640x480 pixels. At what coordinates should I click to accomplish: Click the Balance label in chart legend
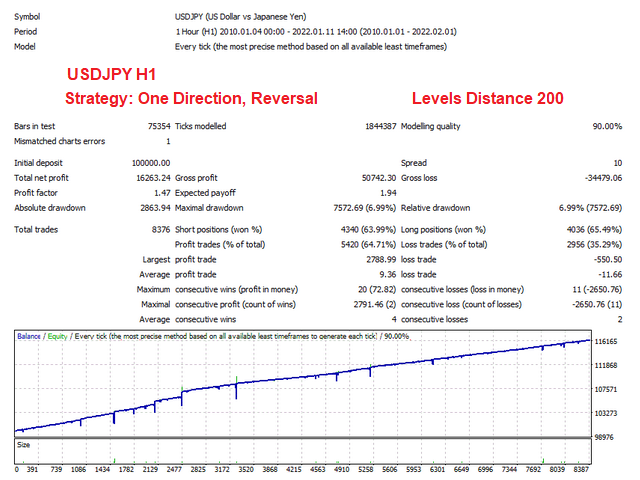coord(29,336)
